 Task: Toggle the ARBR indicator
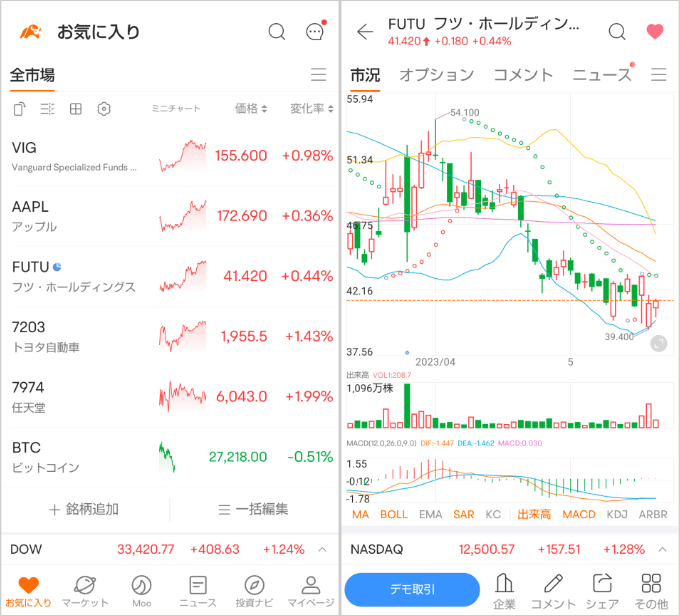653,514
